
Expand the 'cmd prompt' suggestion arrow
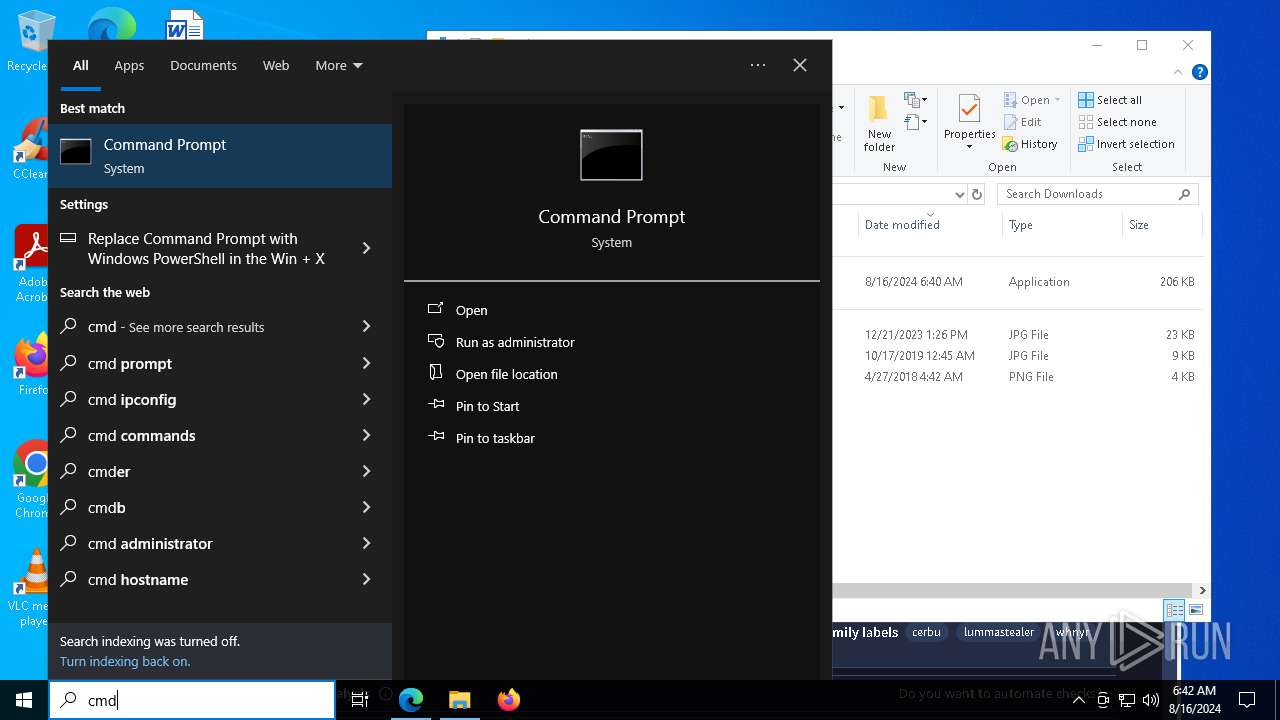click(366, 363)
